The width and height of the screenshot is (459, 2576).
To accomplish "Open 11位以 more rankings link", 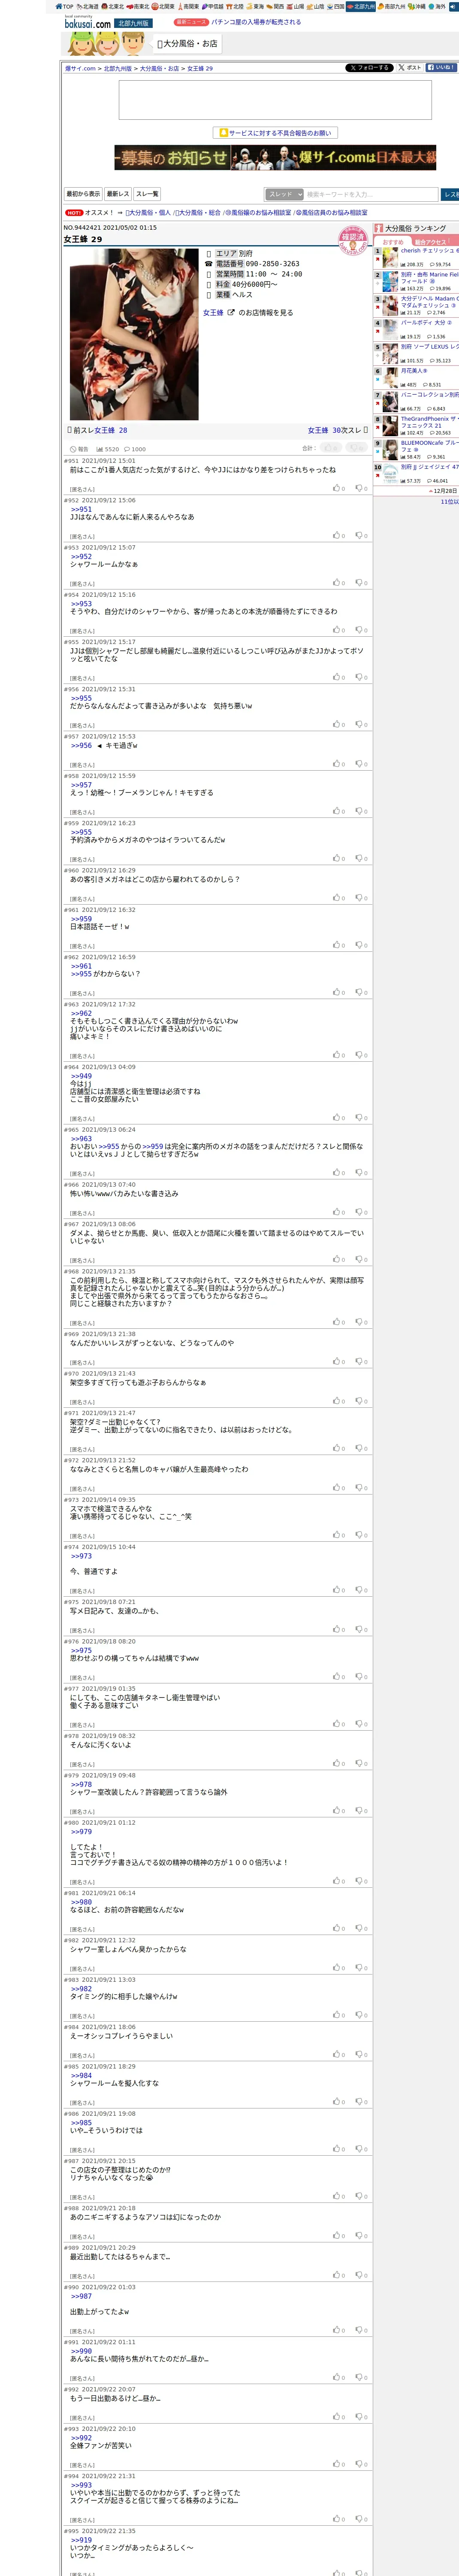I will (x=449, y=501).
